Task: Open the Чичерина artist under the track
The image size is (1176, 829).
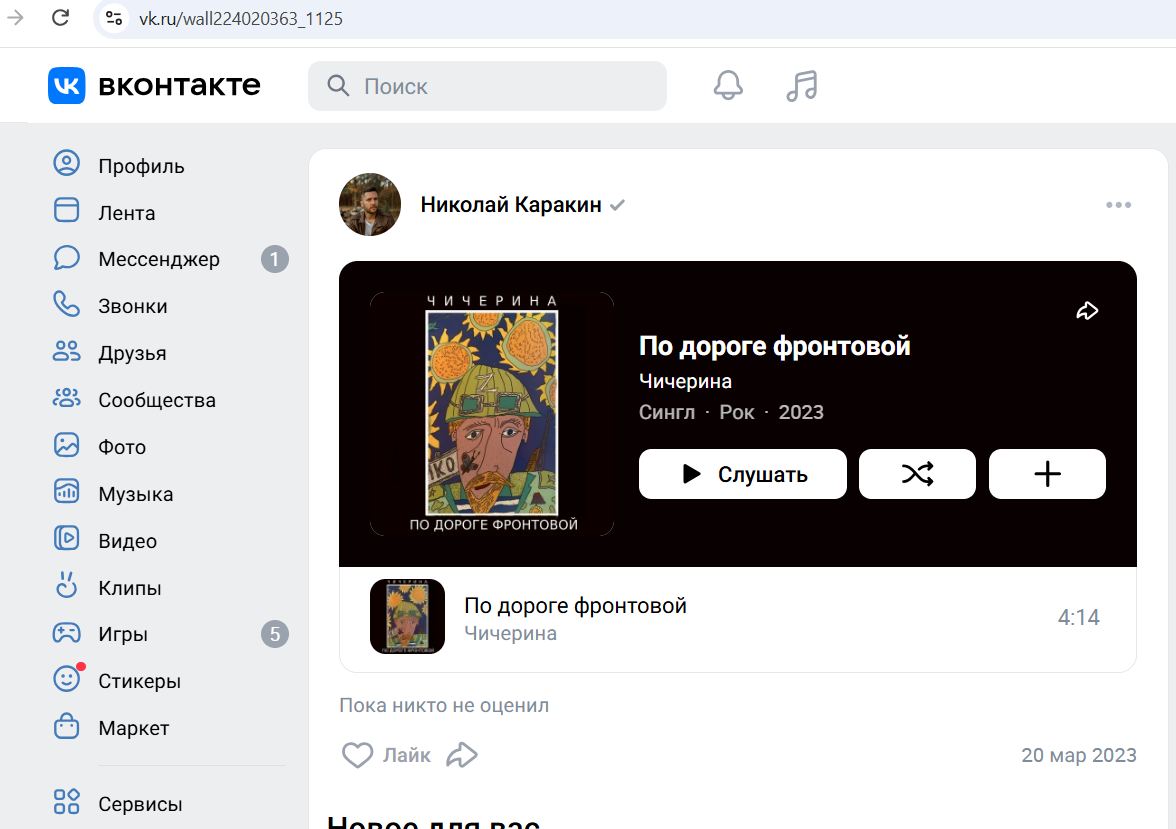Action: click(x=510, y=634)
